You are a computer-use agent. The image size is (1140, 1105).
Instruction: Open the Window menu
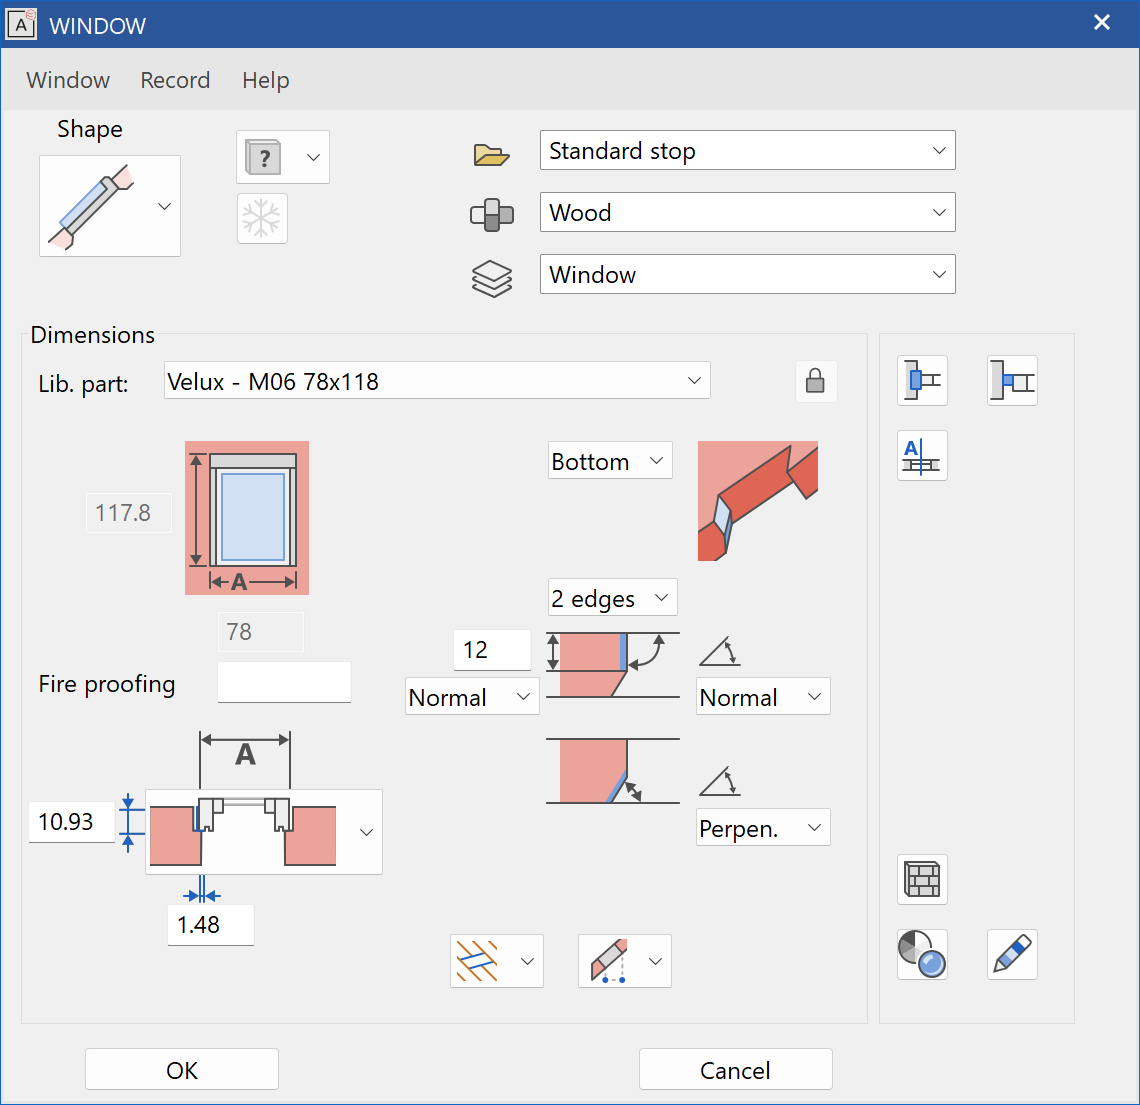(x=68, y=80)
